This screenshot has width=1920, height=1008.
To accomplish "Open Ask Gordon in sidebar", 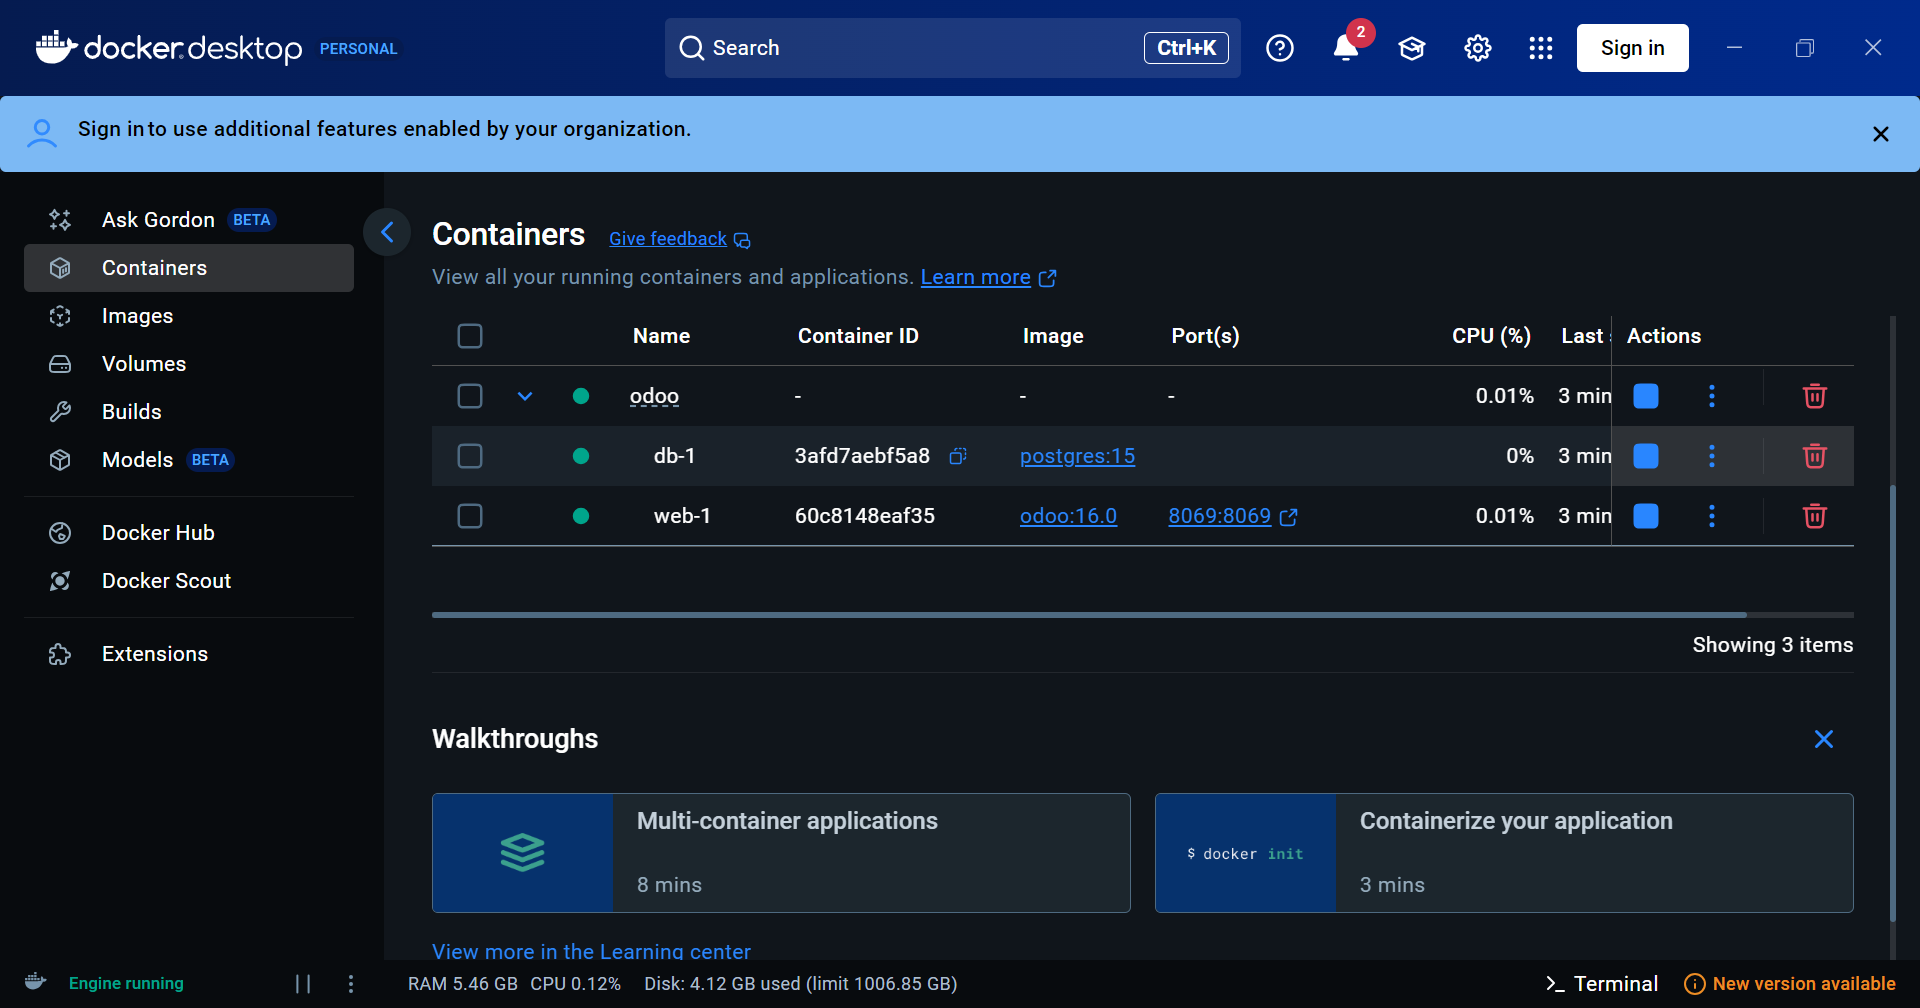I will (189, 220).
